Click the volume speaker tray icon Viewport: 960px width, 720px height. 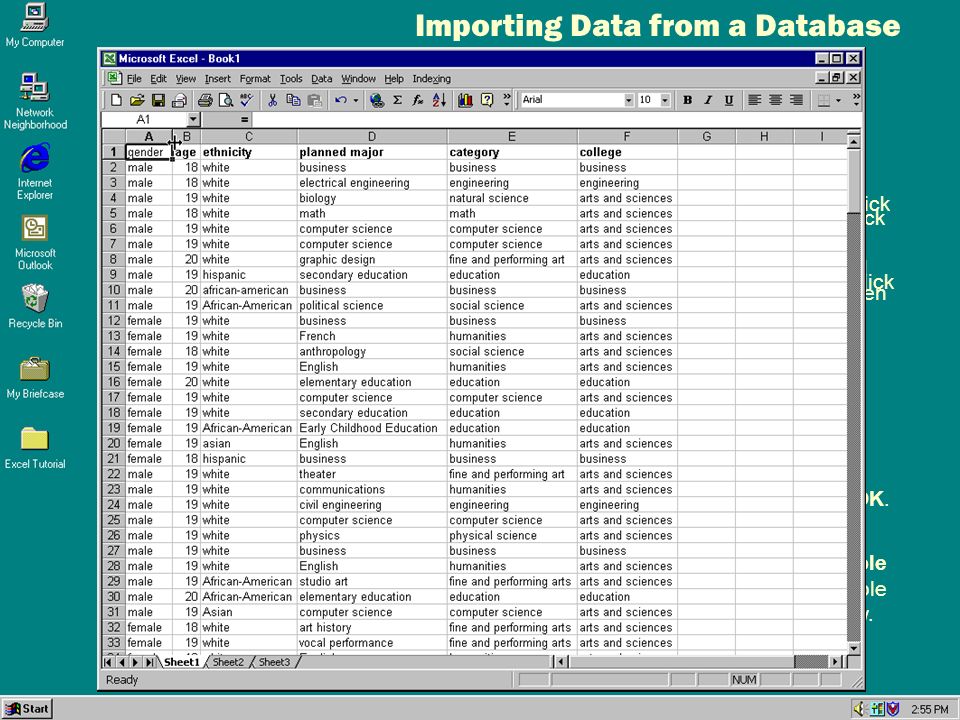[x=858, y=709]
